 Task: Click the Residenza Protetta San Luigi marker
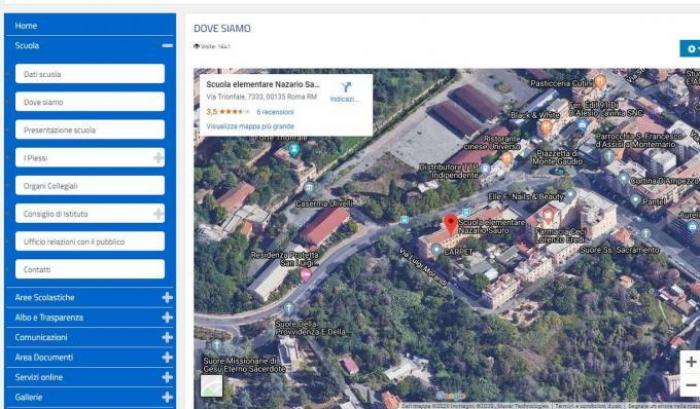(x=305, y=274)
